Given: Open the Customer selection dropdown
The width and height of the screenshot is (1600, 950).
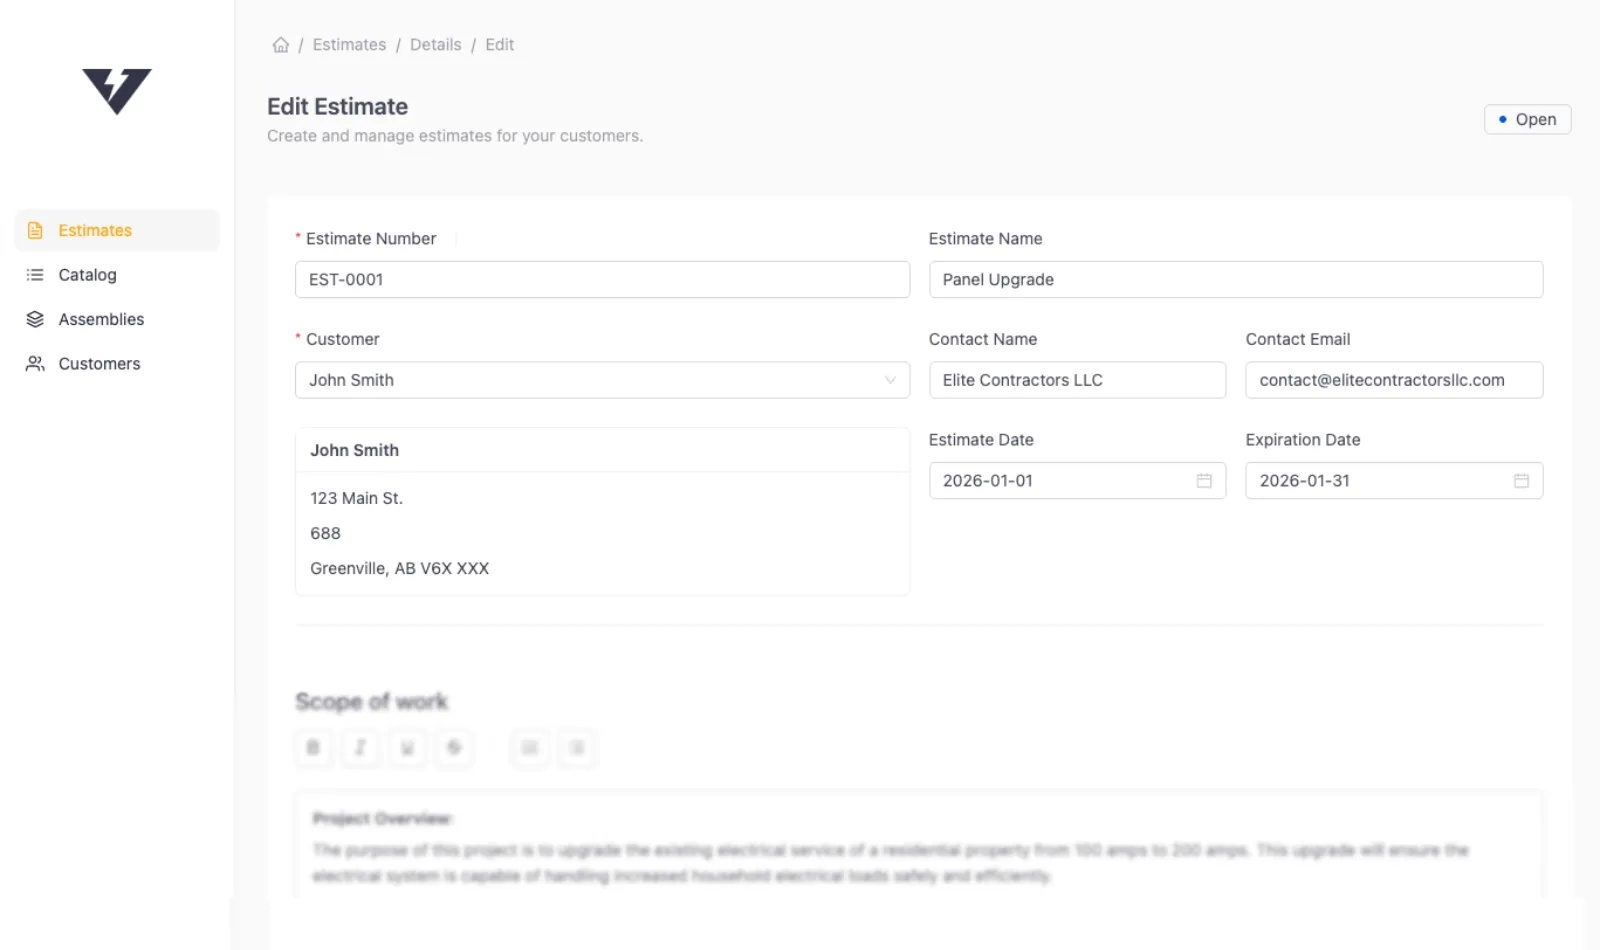Looking at the screenshot, I should point(601,380).
